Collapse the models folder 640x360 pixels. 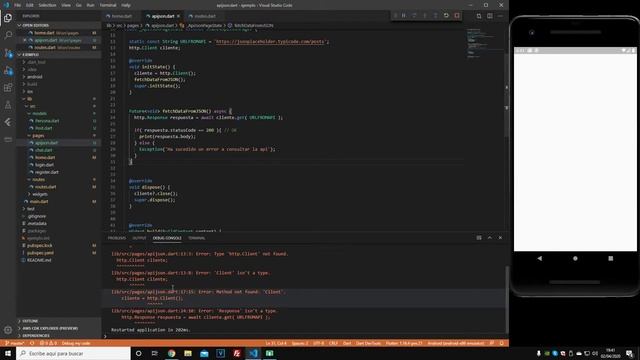coord(40,113)
